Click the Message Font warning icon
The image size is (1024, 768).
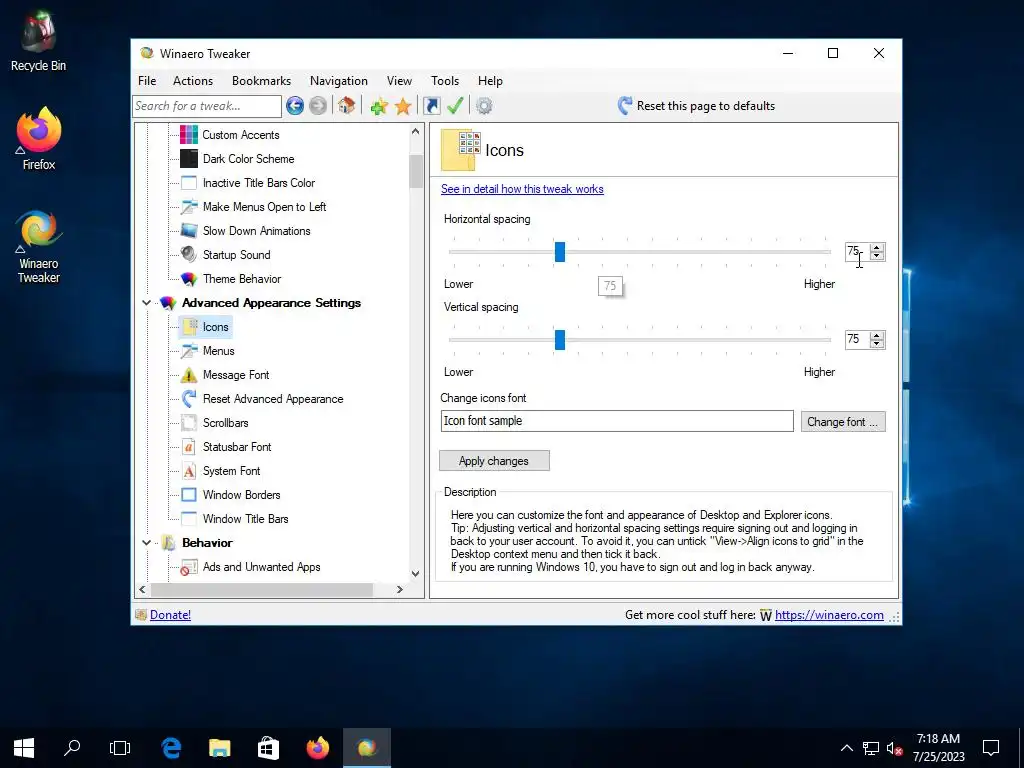(x=189, y=375)
